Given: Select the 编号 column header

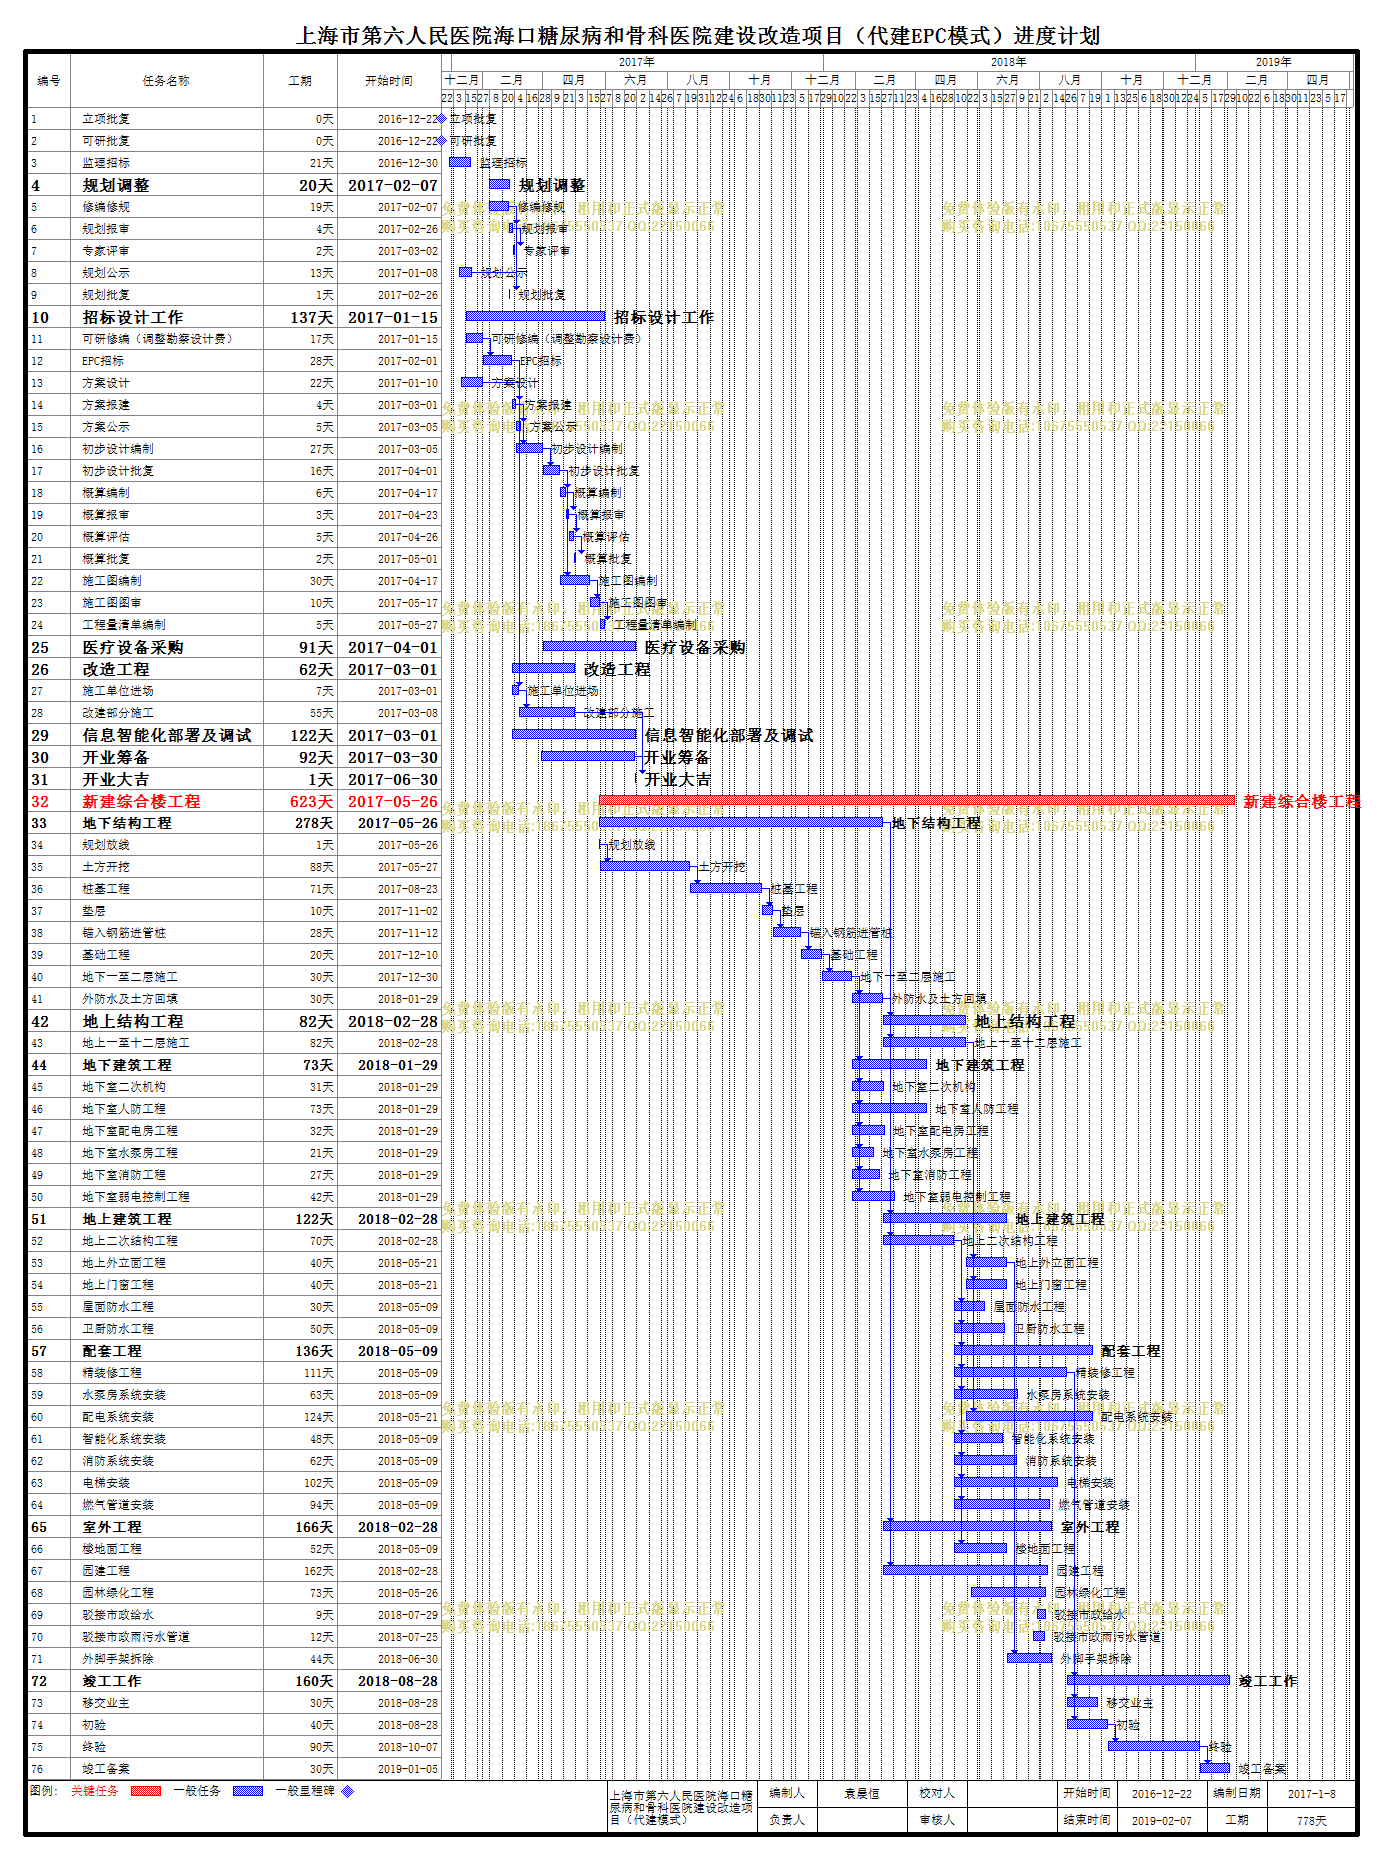Looking at the screenshot, I should click(x=49, y=81).
